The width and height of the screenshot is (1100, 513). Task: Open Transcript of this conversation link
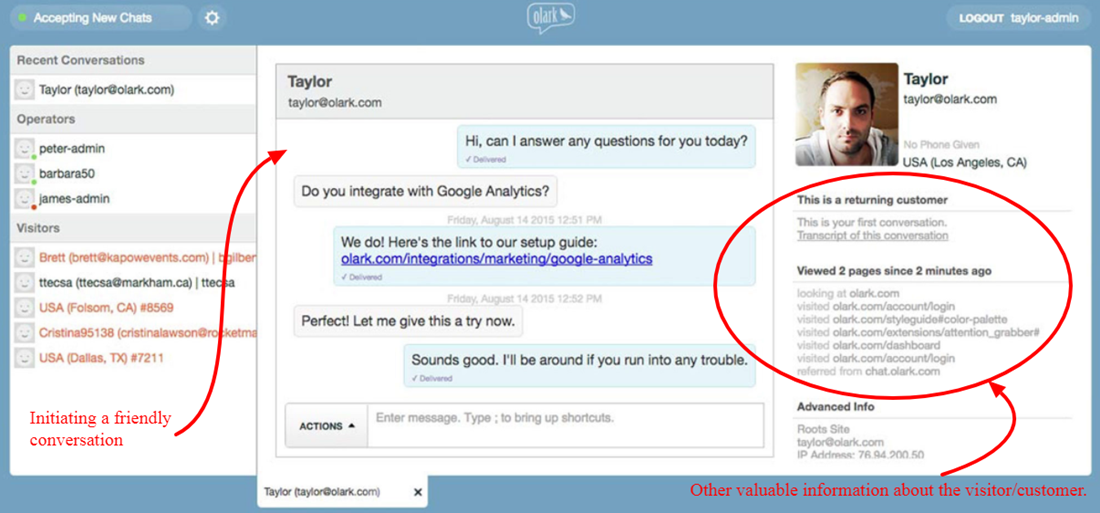pos(873,235)
